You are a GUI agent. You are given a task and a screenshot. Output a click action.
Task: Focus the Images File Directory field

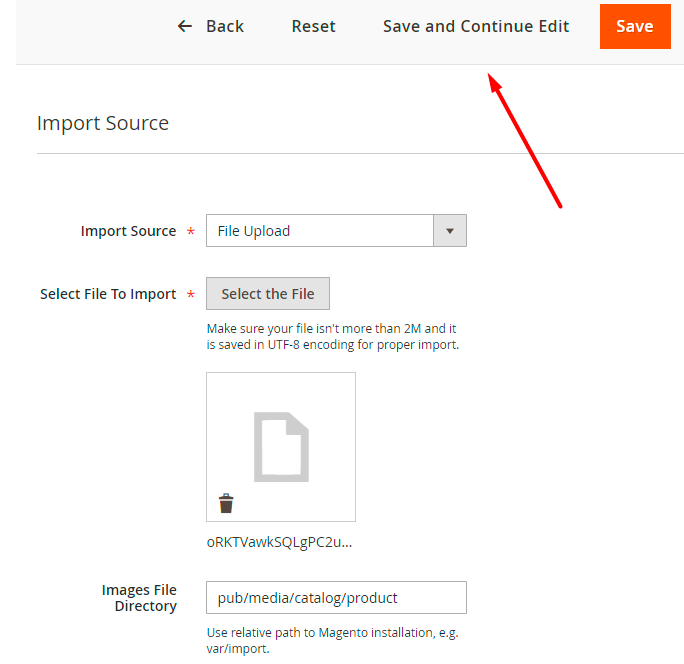[x=336, y=598]
